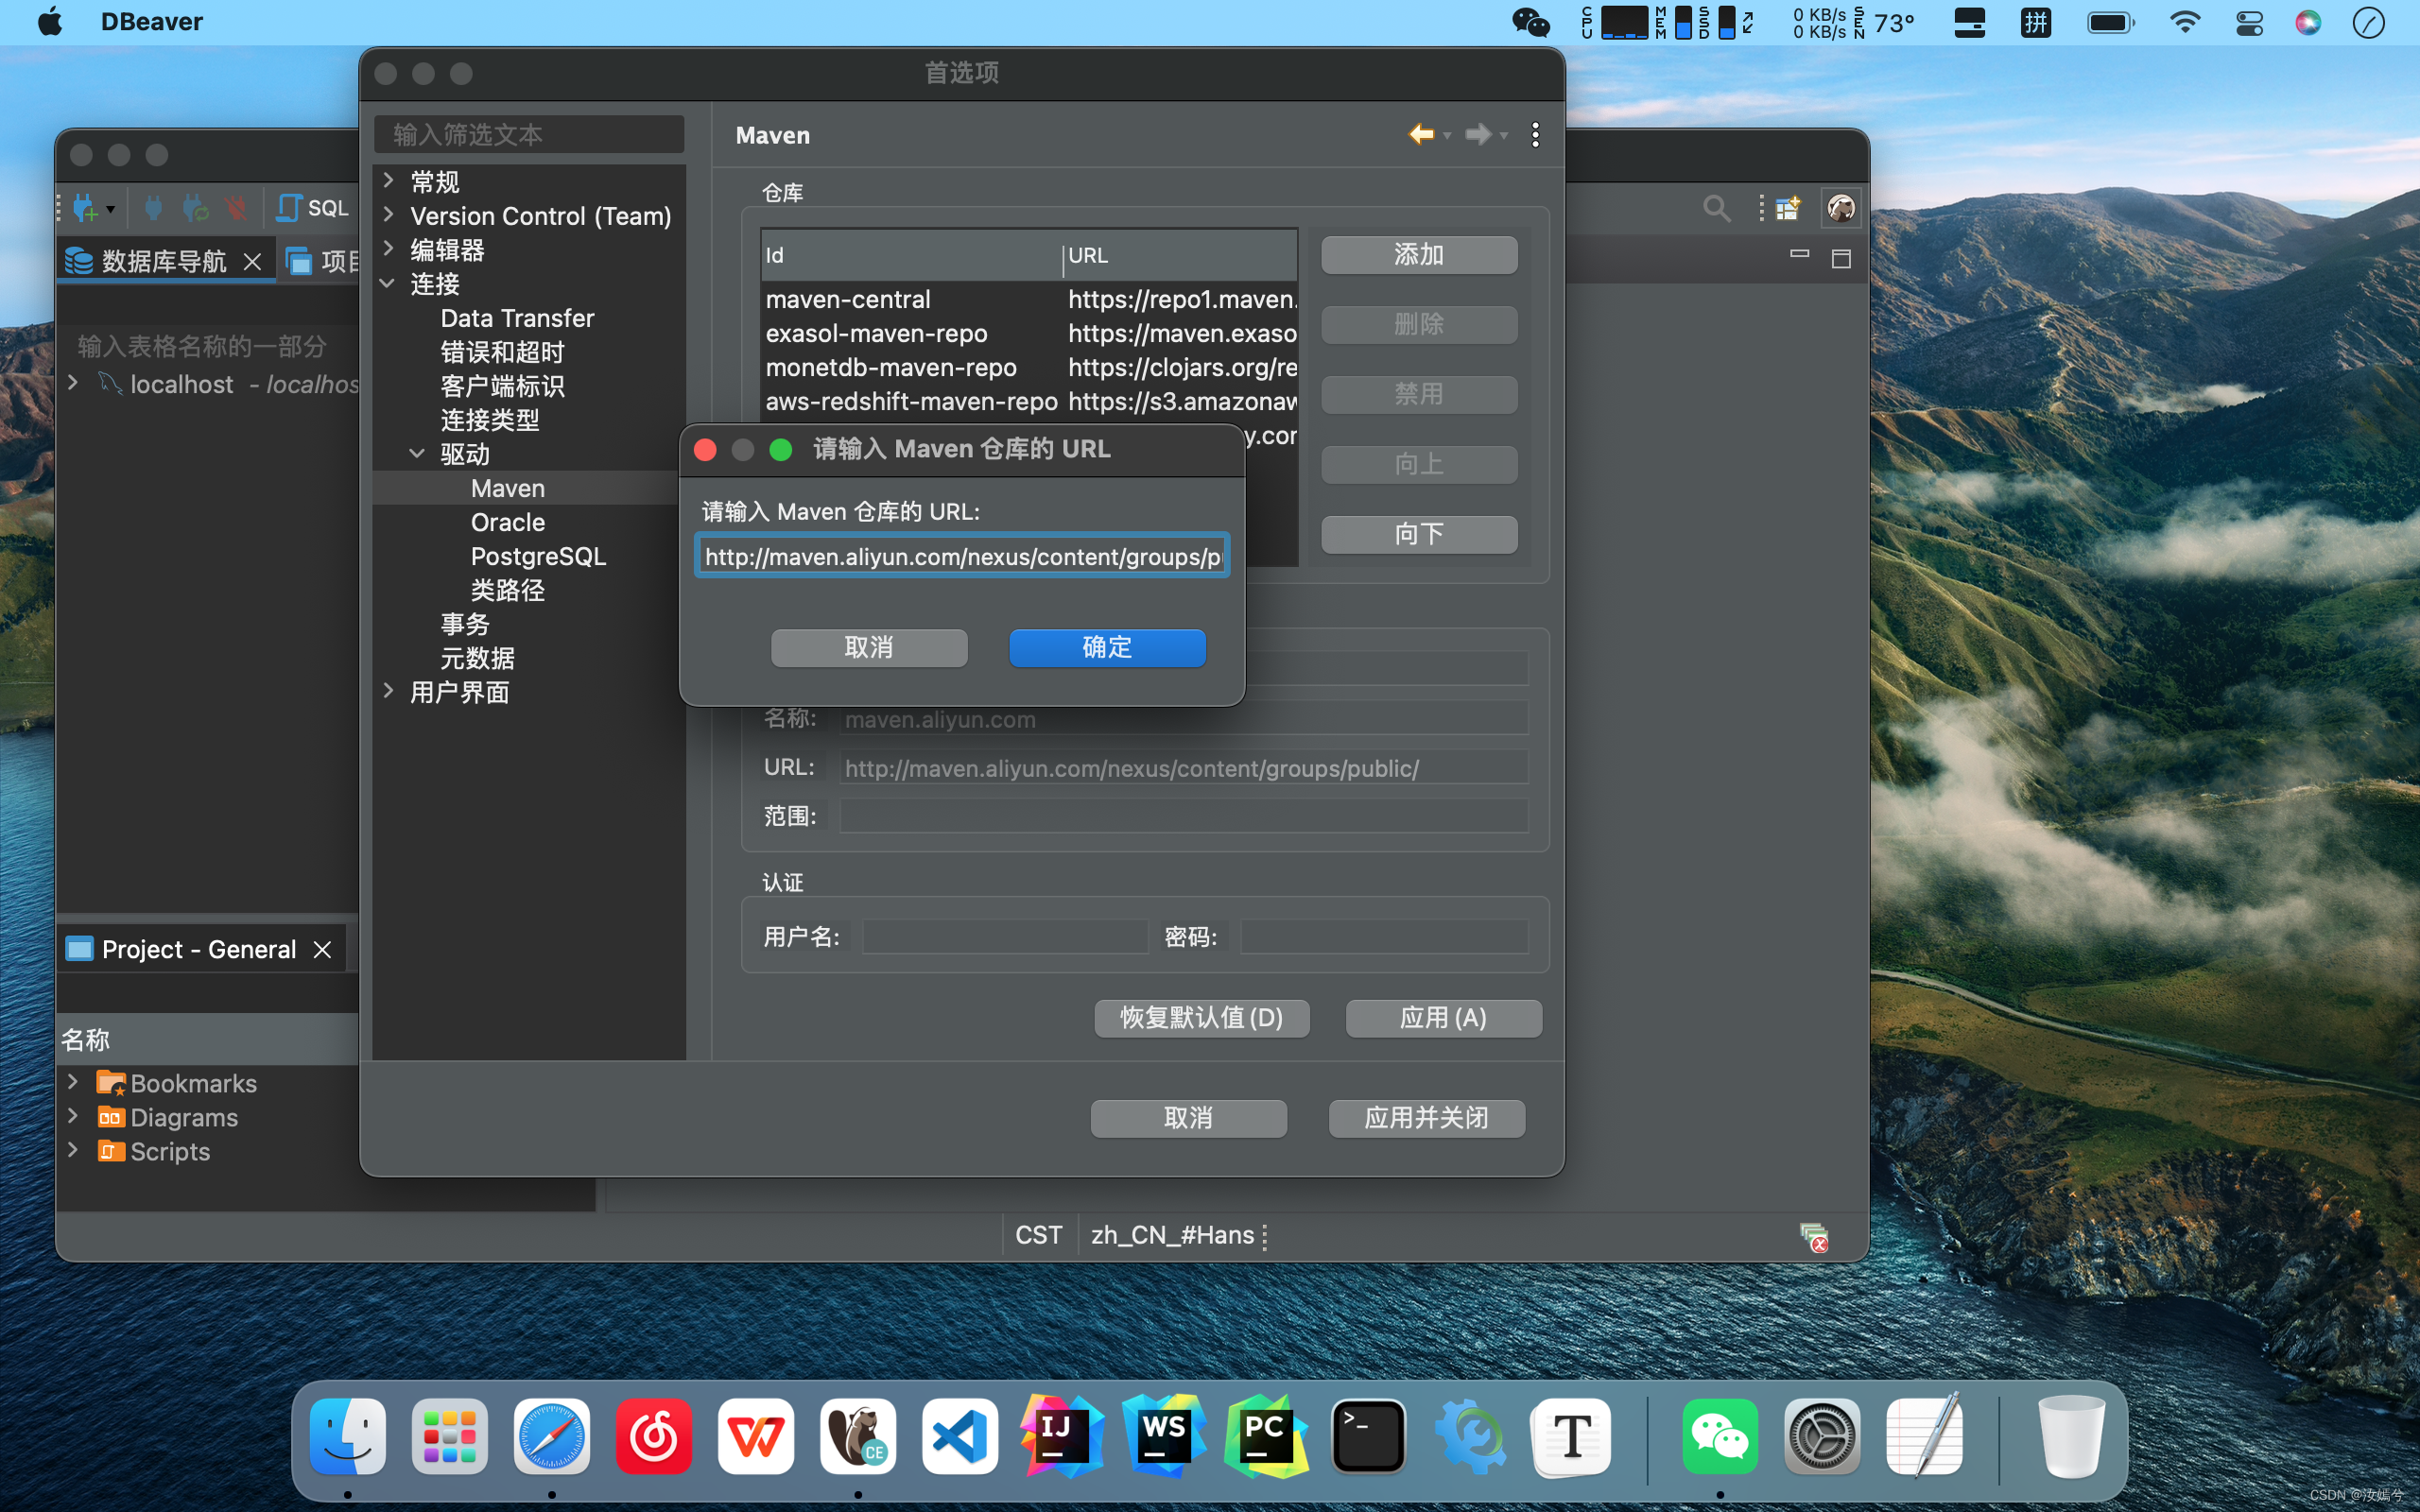Screen dimensions: 2420x1512
Task: Open Finder from the Dock
Action: (x=348, y=1437)
